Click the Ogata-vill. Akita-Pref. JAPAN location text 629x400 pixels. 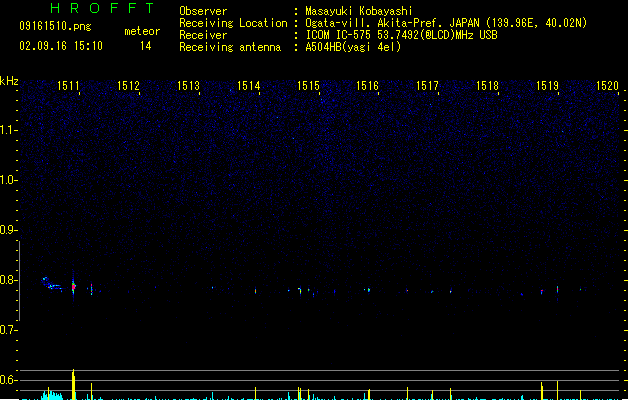pyautogui.click(x=446, y=23)
